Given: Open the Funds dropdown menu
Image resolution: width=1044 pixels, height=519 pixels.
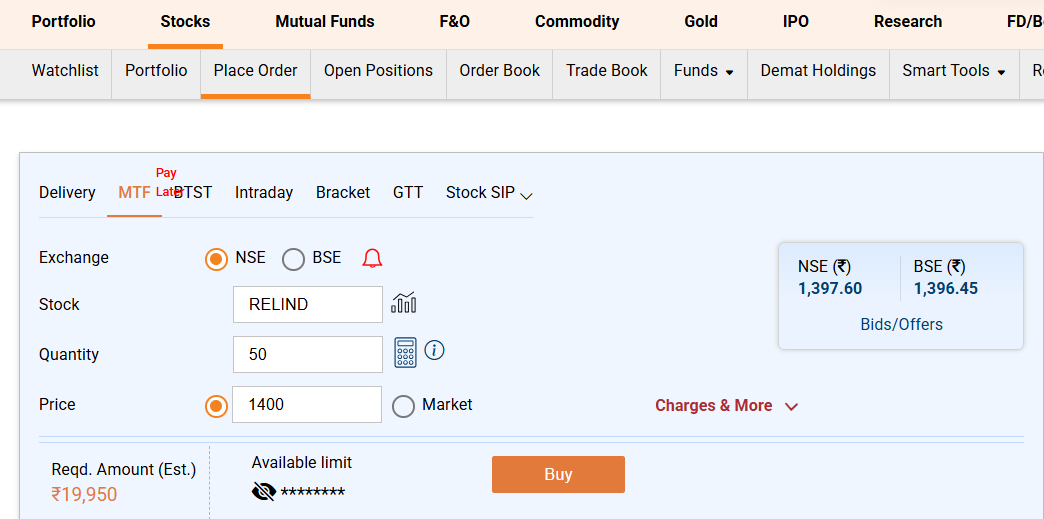Looking at the screenshot, I should 703,71.
